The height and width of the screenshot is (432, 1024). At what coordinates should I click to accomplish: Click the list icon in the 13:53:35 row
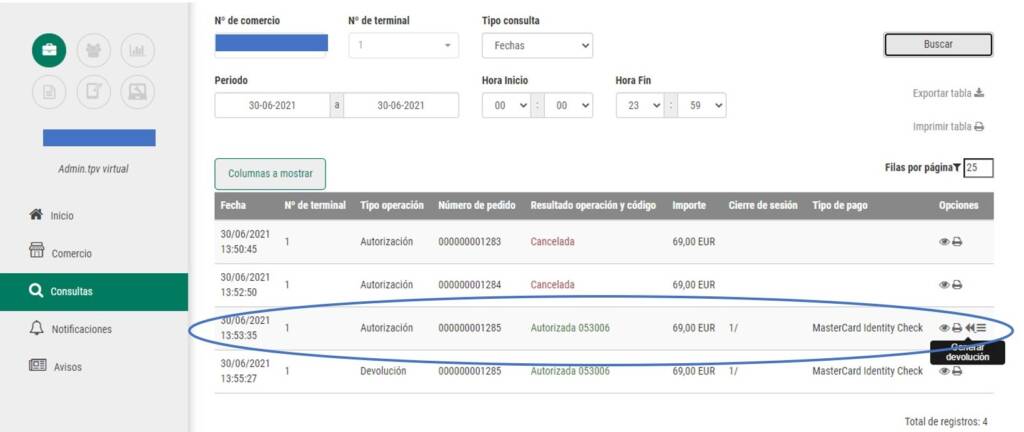pos(981,328)
